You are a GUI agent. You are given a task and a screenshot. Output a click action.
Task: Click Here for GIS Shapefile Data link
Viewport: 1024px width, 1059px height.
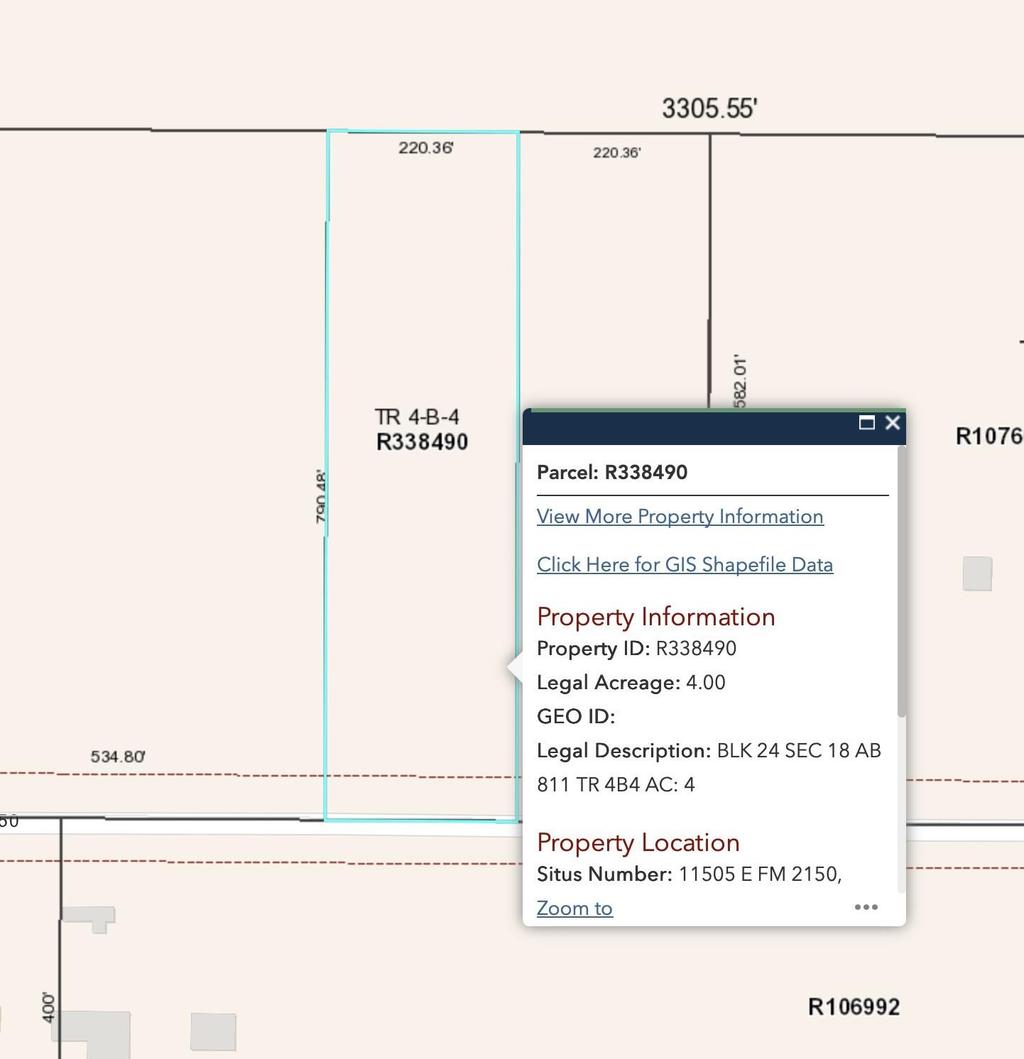684,564
